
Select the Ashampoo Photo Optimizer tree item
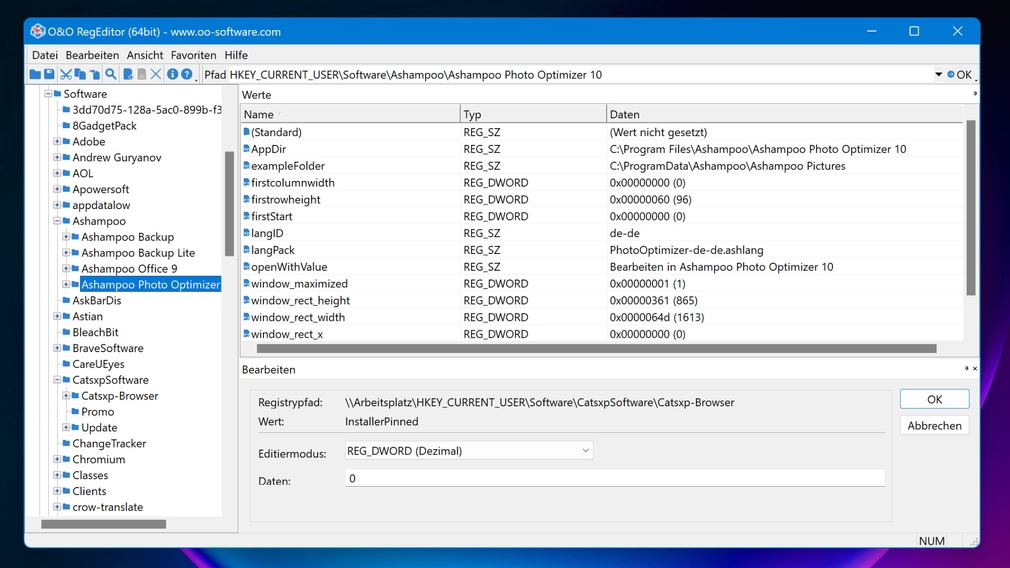[x=150, y=285]
